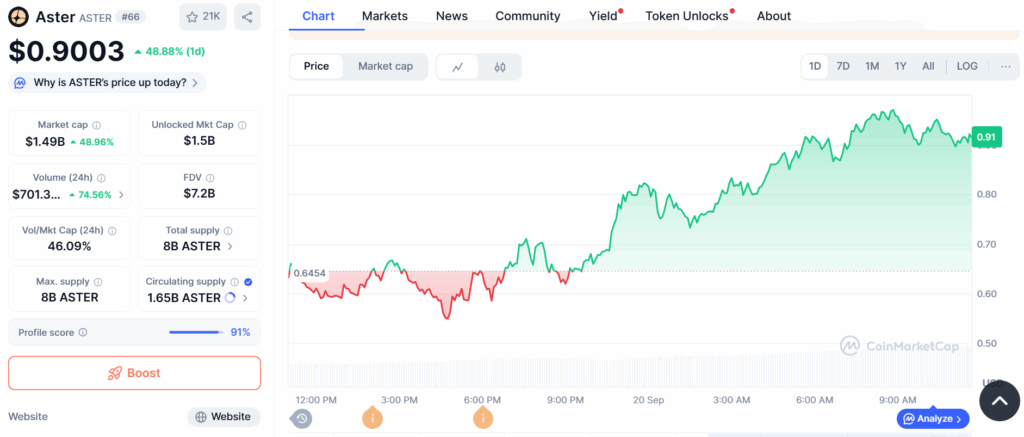This screenshot has height=437, width=1024.
Task: Click the $1.49B market cap value
Action: click(45, 142)
